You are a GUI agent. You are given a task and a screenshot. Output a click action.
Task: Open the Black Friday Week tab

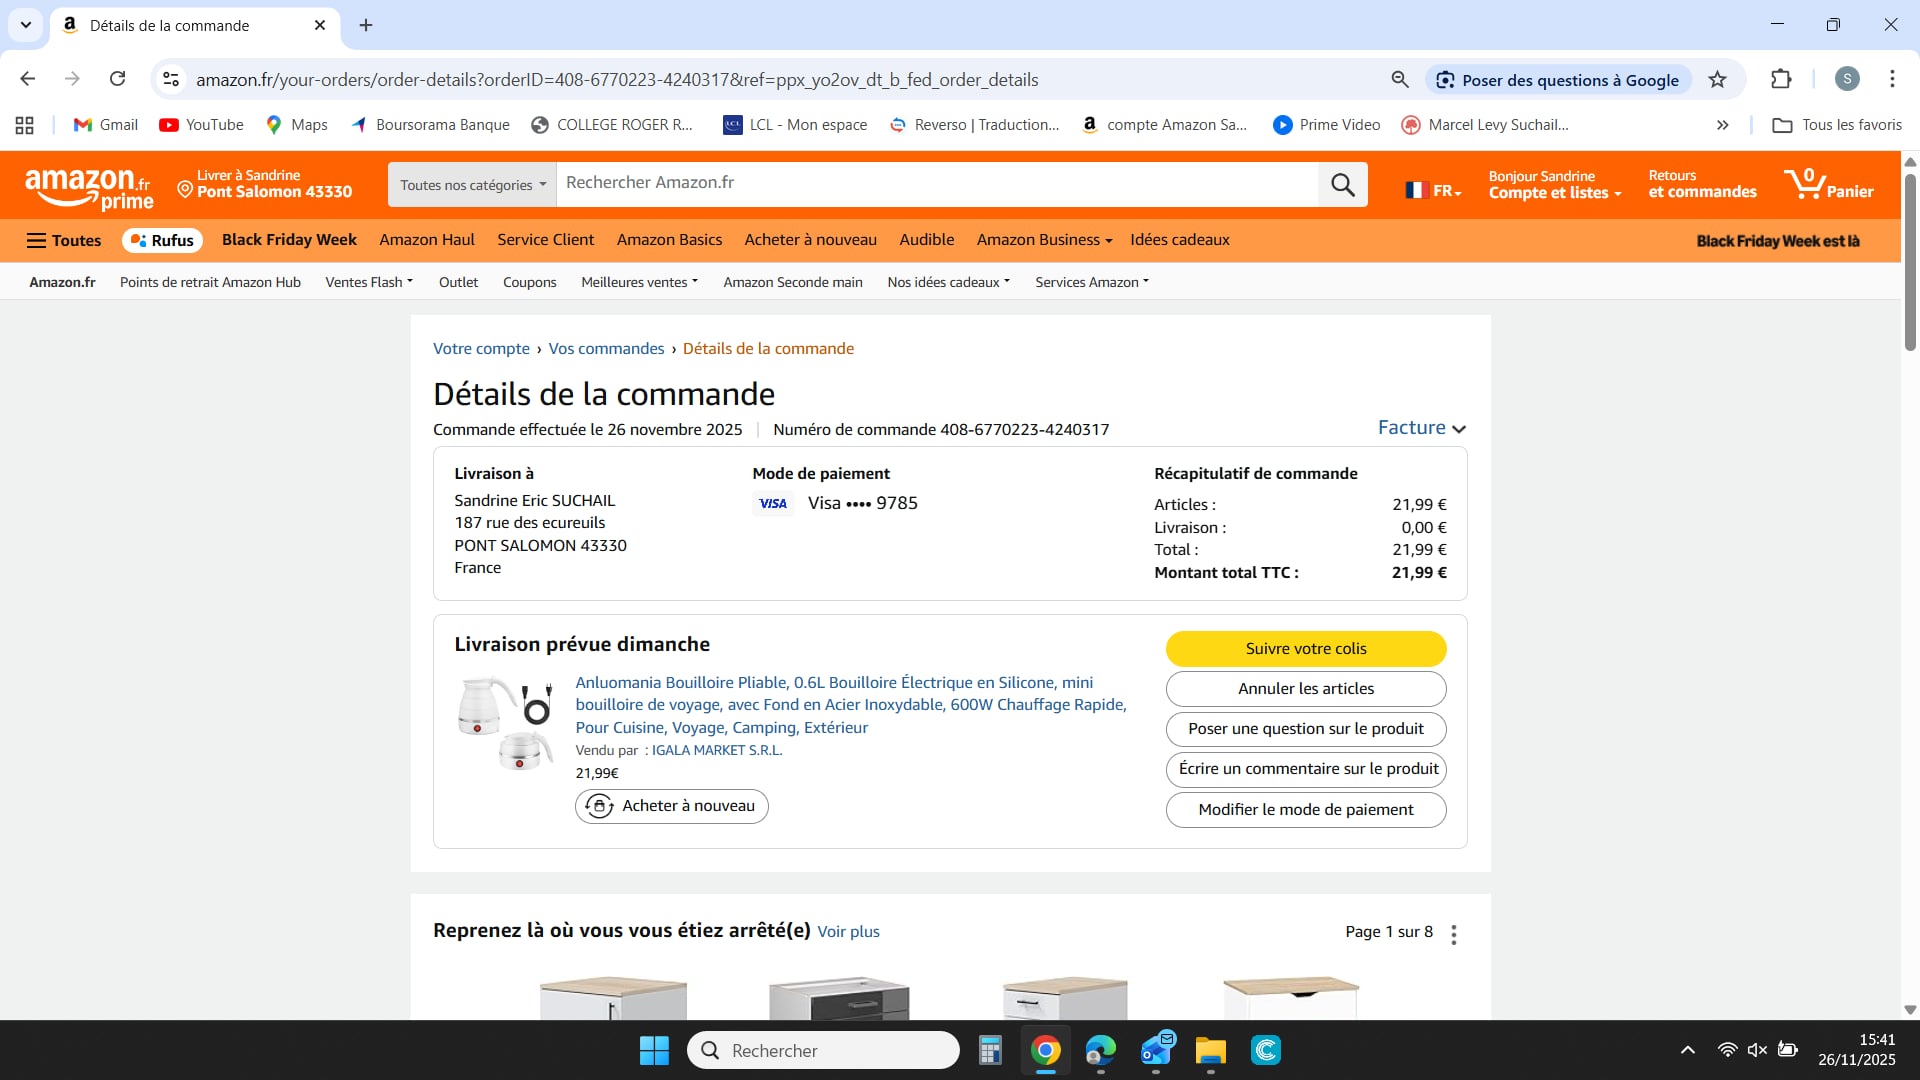click(289, 240)
